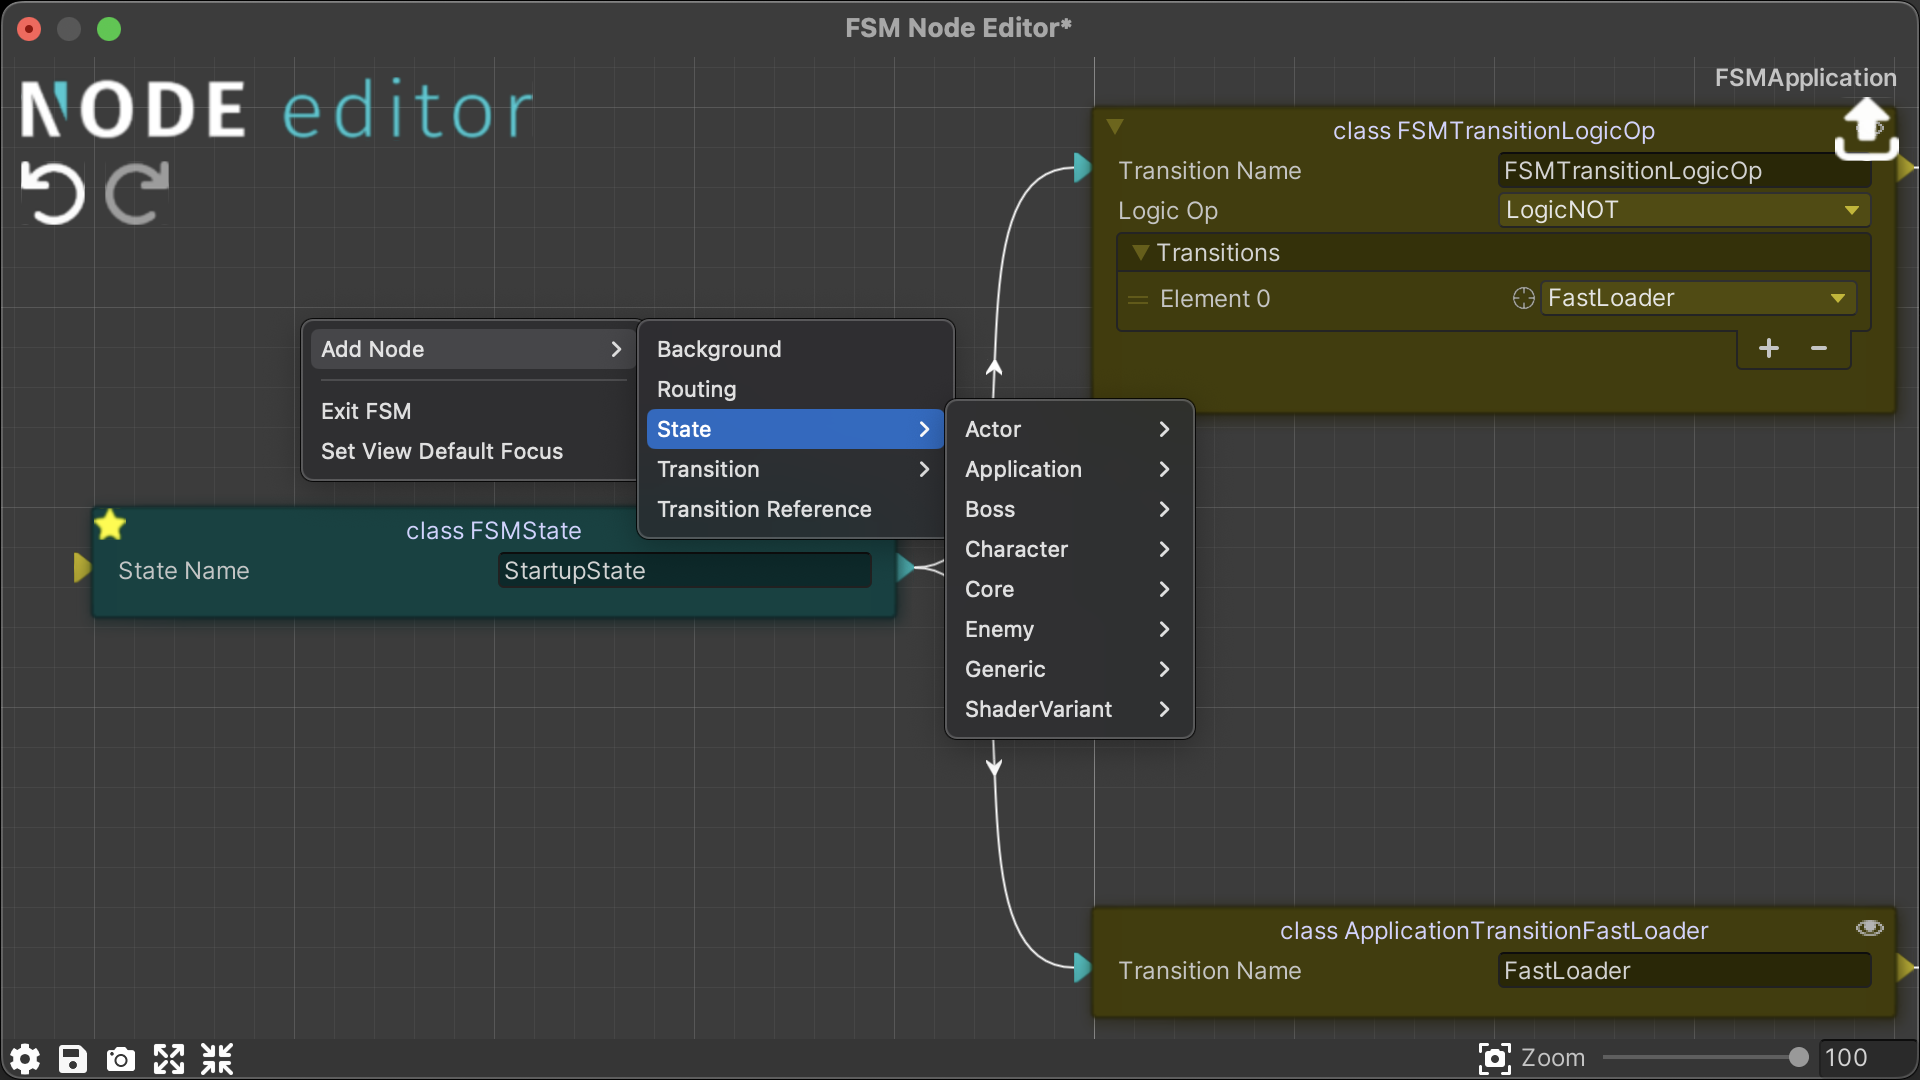Click the plus button to add a transition

(x=1768, y=348)
